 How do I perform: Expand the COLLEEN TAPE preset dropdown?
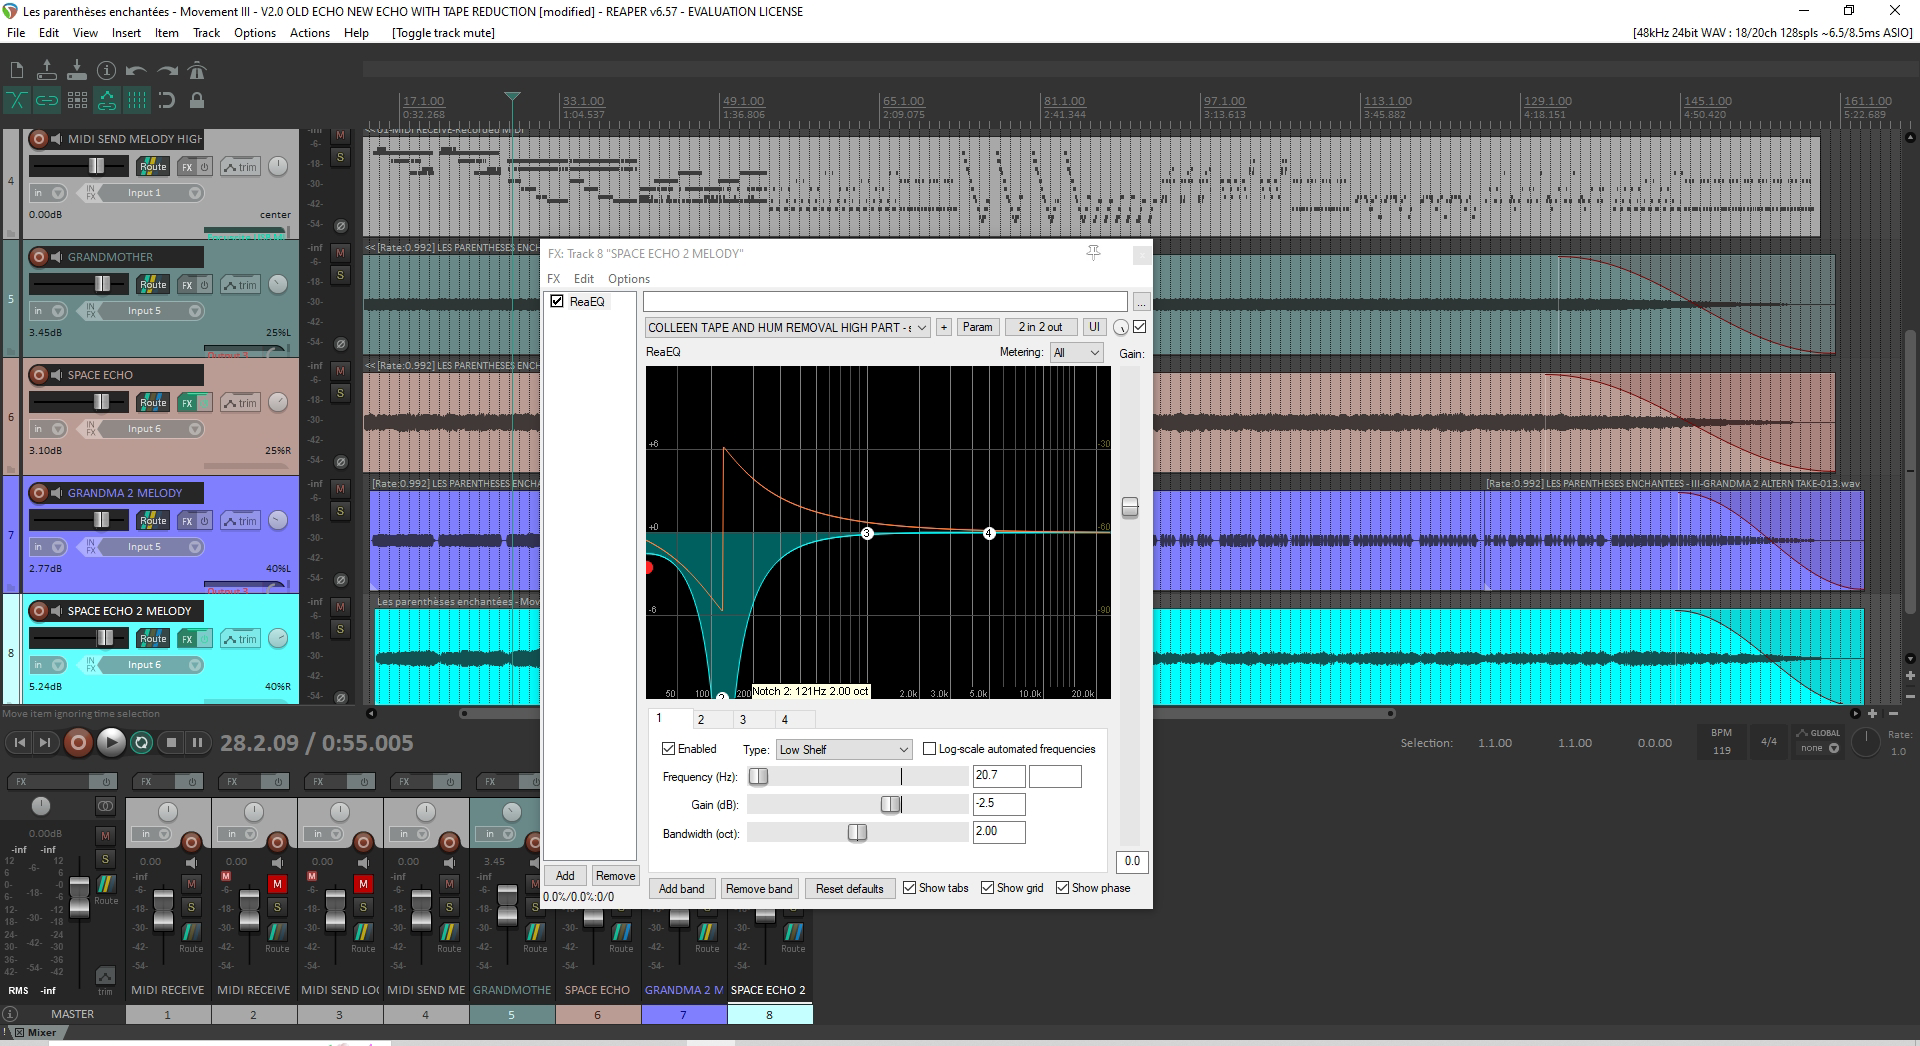[x=921, y=327]
